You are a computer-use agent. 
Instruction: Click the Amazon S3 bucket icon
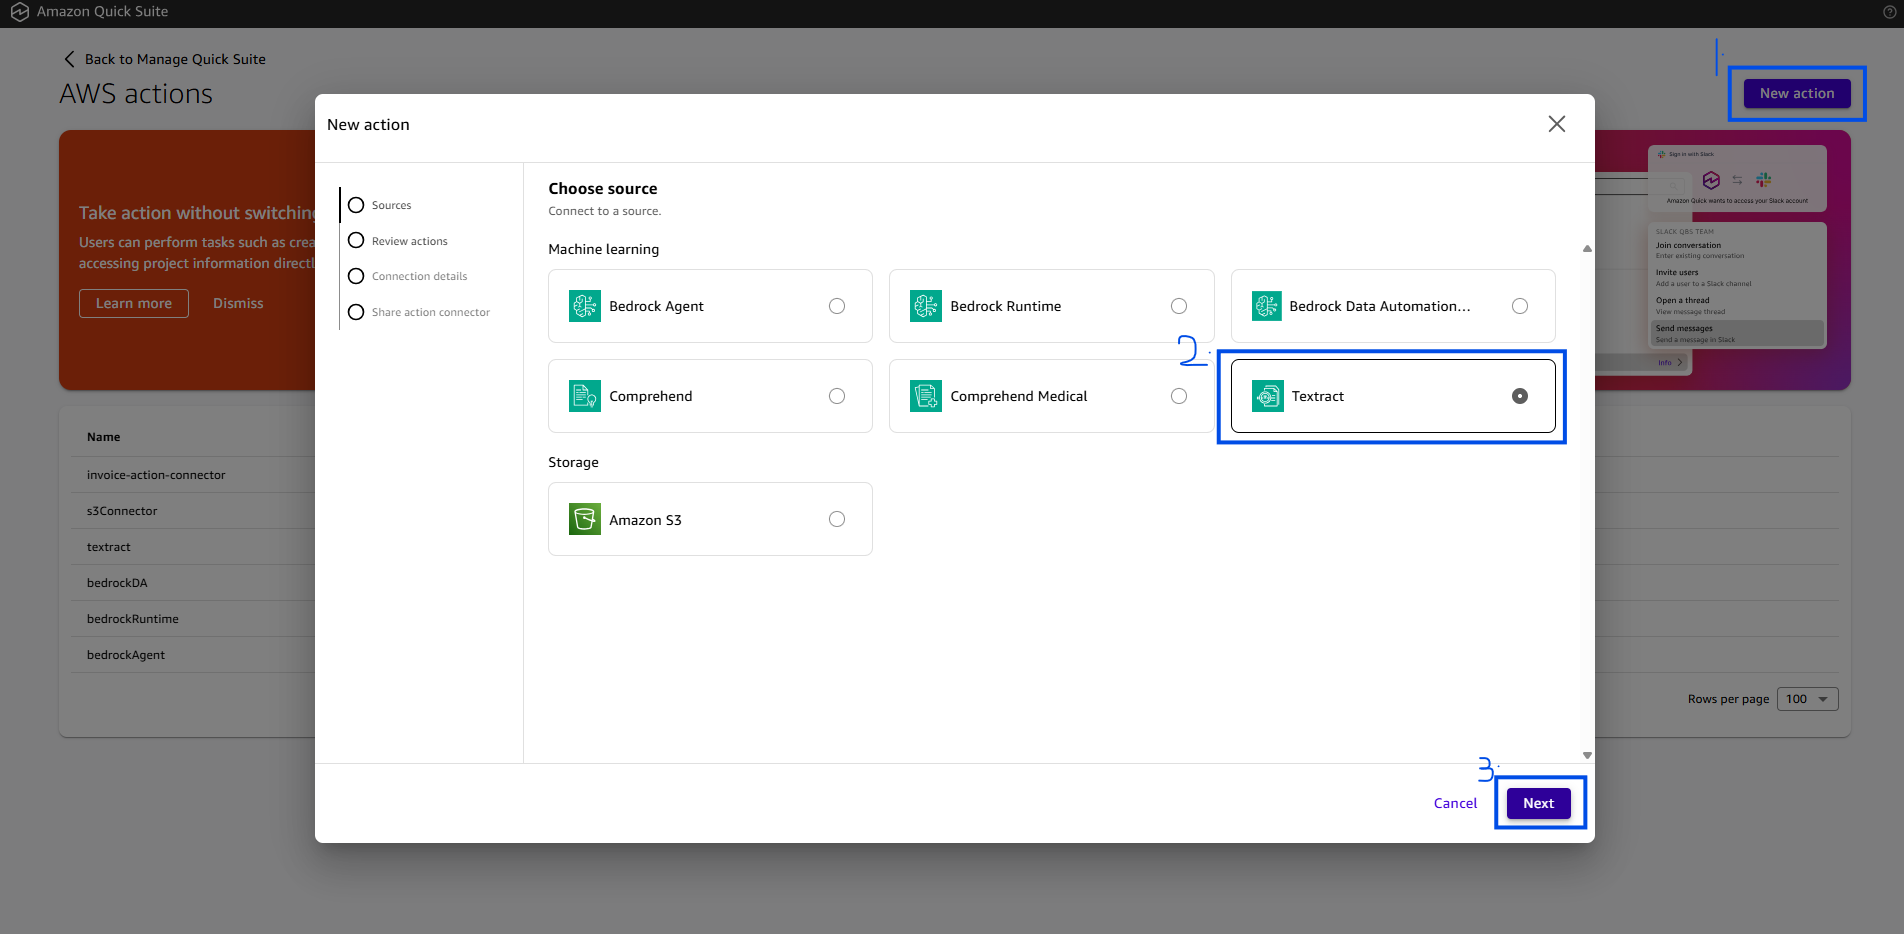click(x=585, y=519)
